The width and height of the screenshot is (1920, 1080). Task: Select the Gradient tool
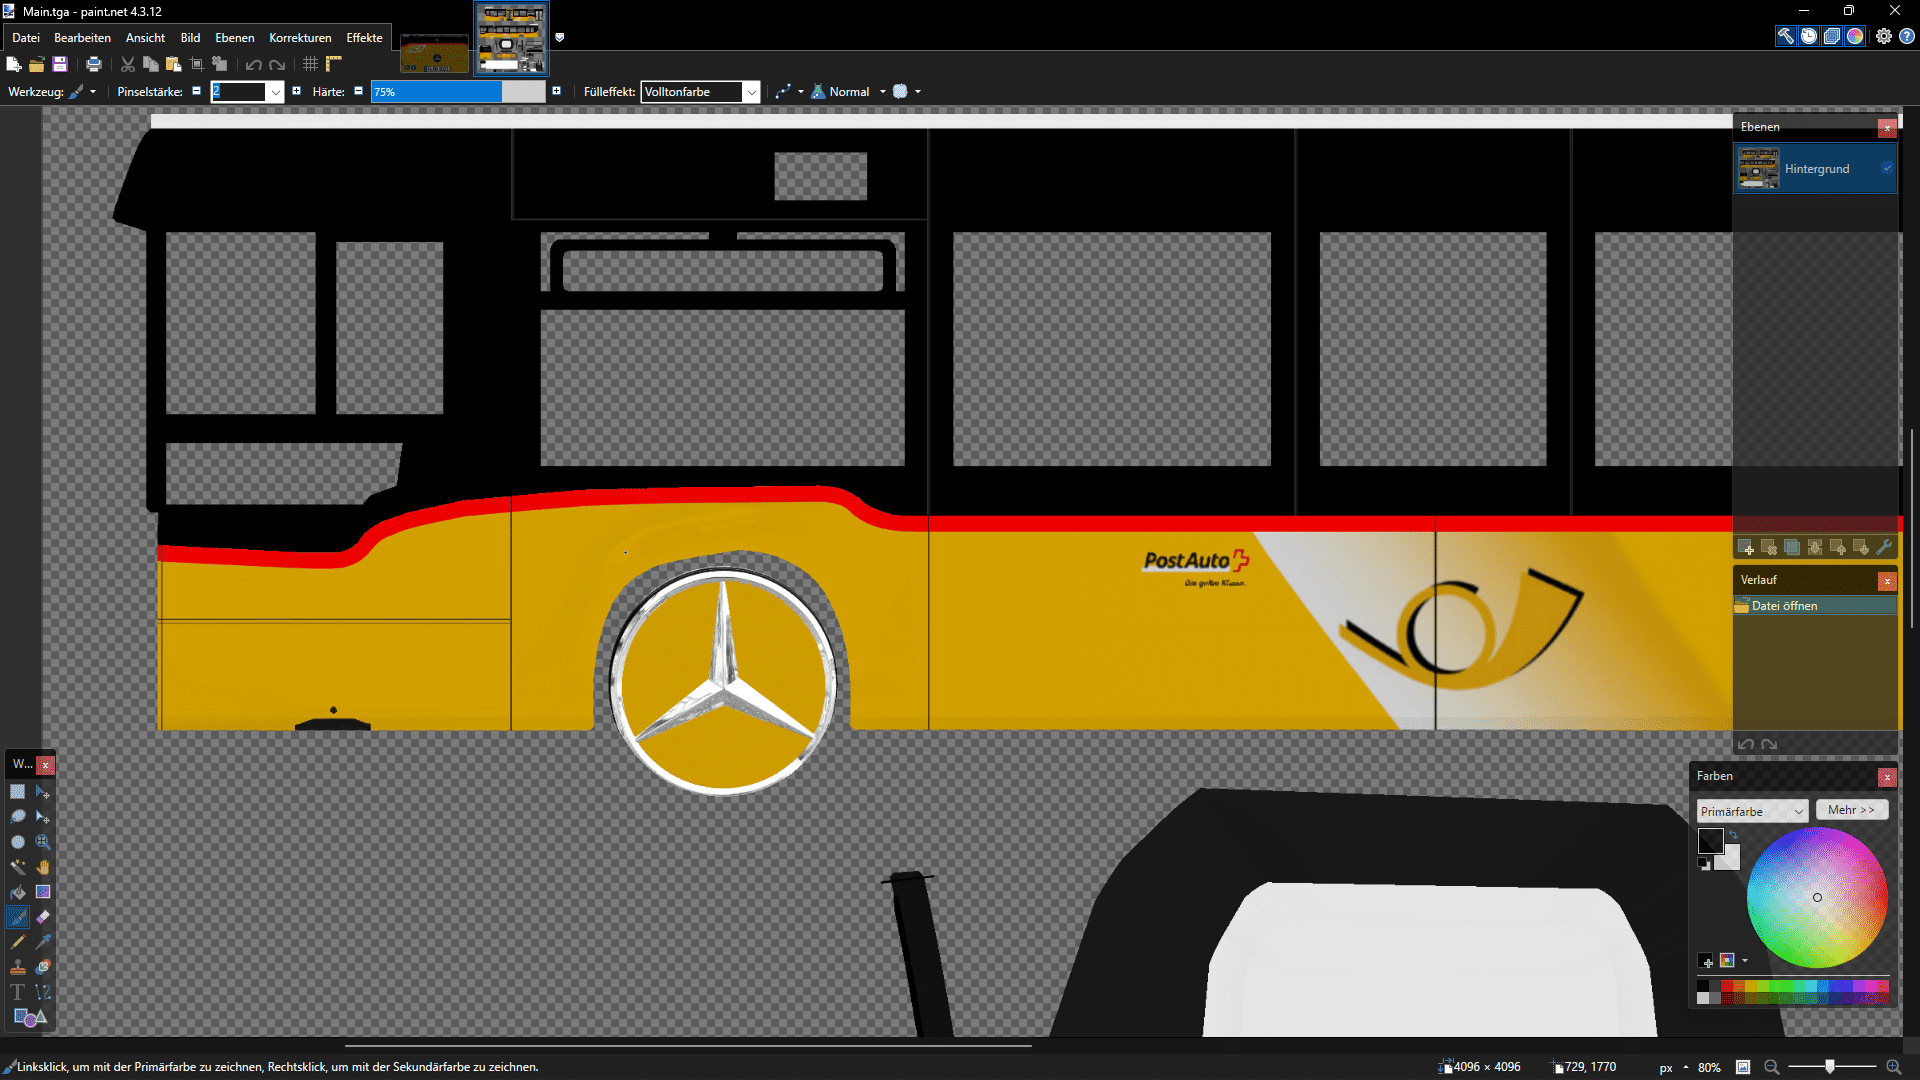click(x=43, y=892)
